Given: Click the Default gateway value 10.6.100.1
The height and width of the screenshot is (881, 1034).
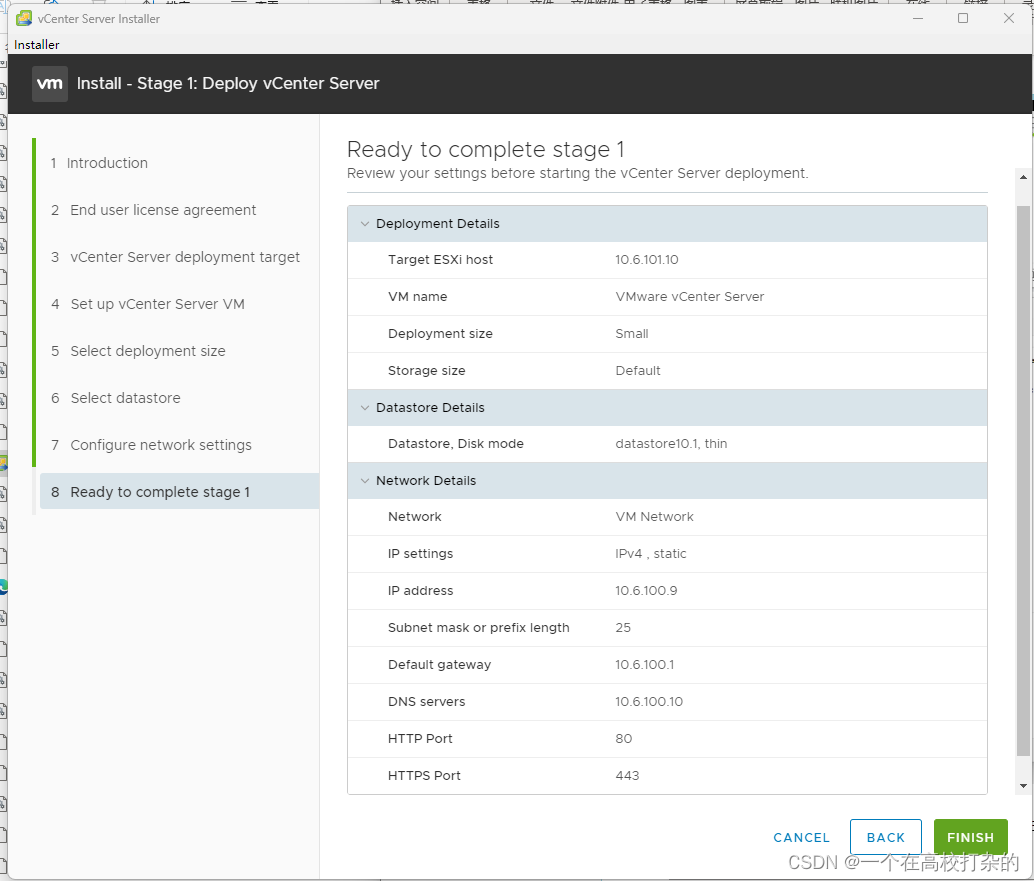Looking at the screenshot, I should tap(645, 665).
